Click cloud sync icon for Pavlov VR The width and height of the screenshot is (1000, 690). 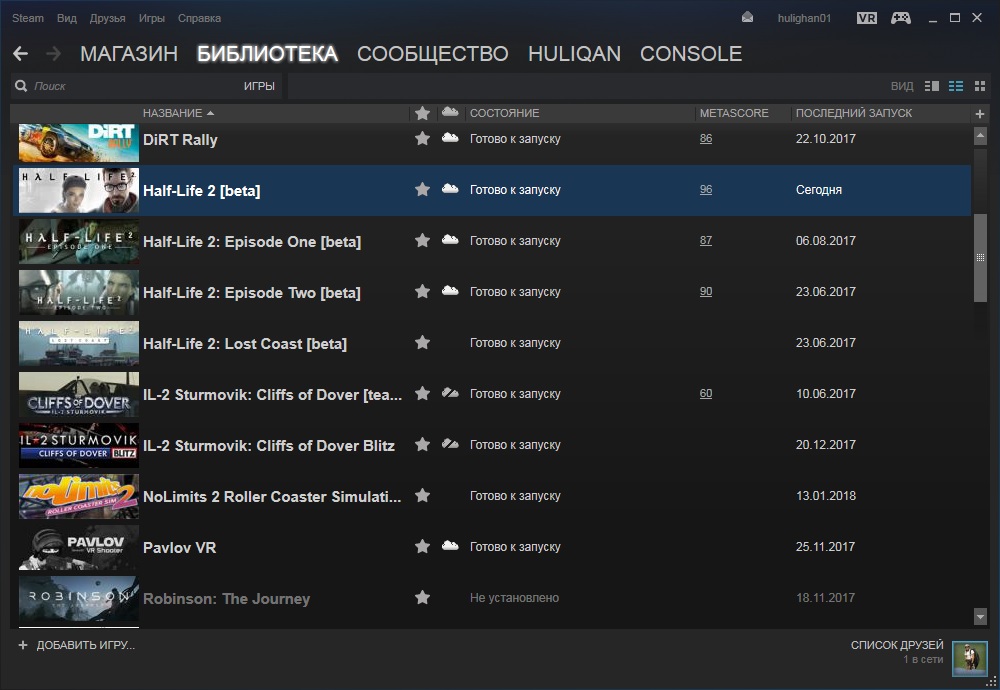point(450,545)
